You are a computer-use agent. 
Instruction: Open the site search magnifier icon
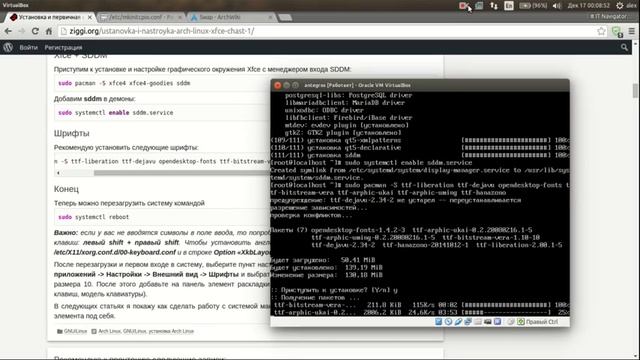pos(624,47)
